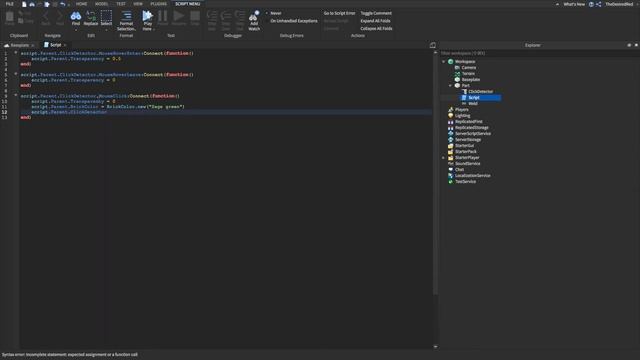Collapse the Part tree node
The height and width of the screenshot is (360, 640).
click(x=450, y=86)
